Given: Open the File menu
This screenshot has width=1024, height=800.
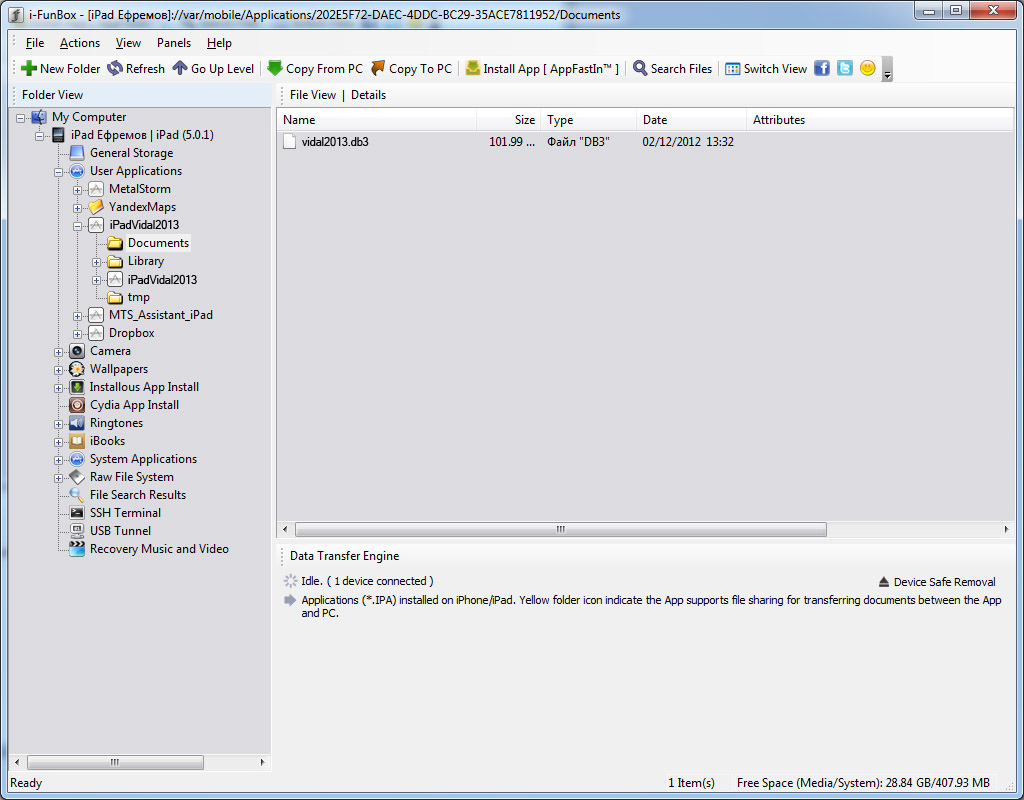Looking at the screenshot, I should point(35,43).
